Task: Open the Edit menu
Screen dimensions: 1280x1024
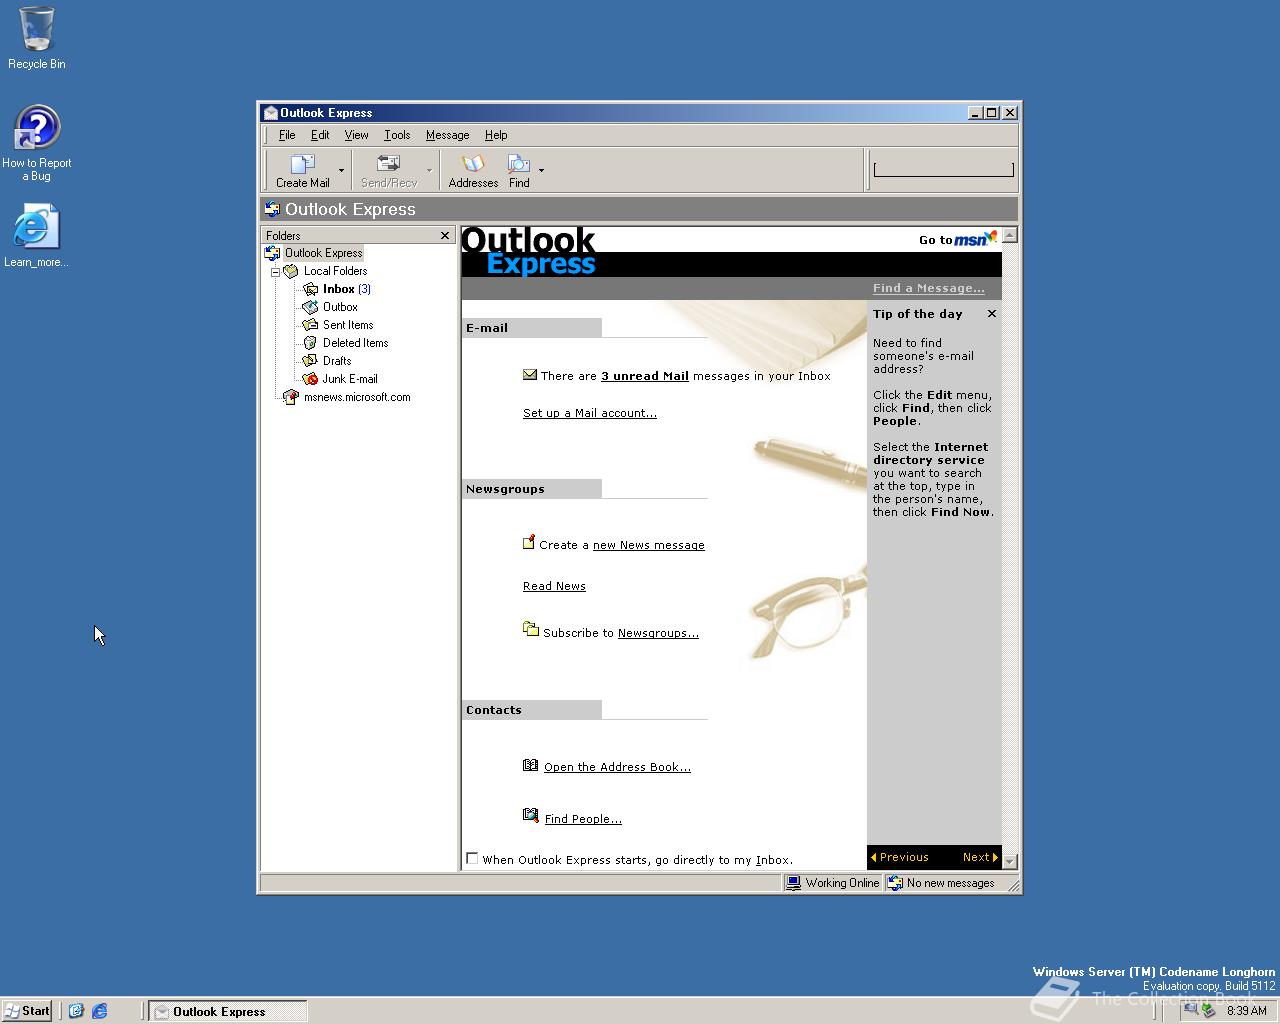Action: [x=320, y=135]
